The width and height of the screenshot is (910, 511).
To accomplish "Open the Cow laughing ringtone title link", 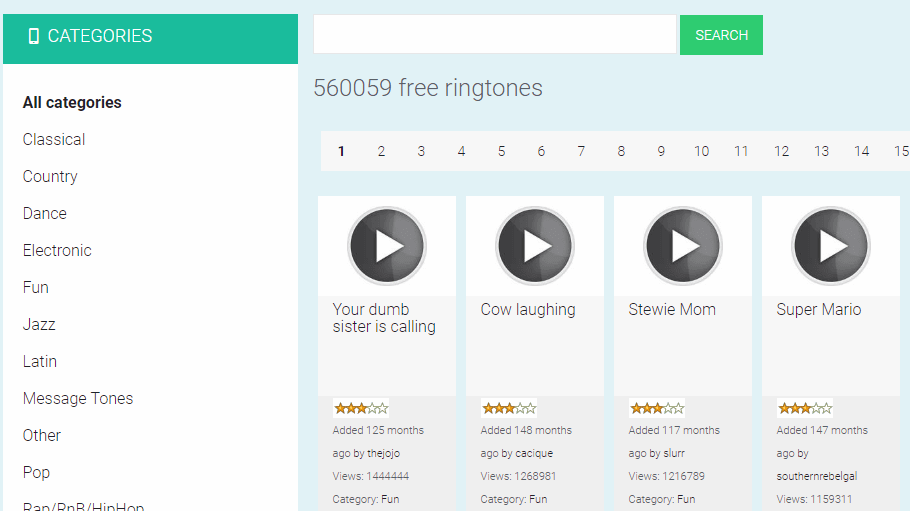I will (528, 310).
